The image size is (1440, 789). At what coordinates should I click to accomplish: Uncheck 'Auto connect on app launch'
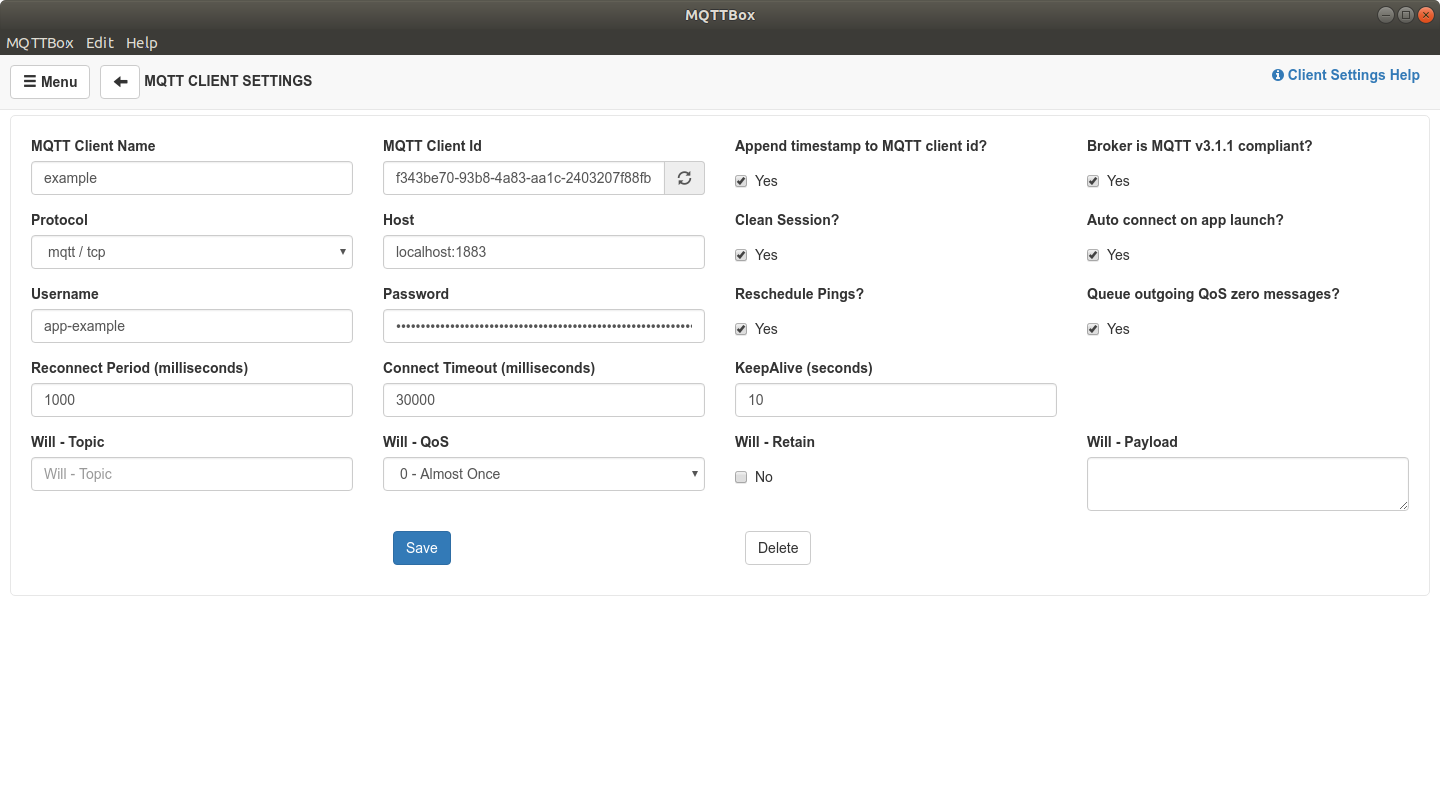1093,255
